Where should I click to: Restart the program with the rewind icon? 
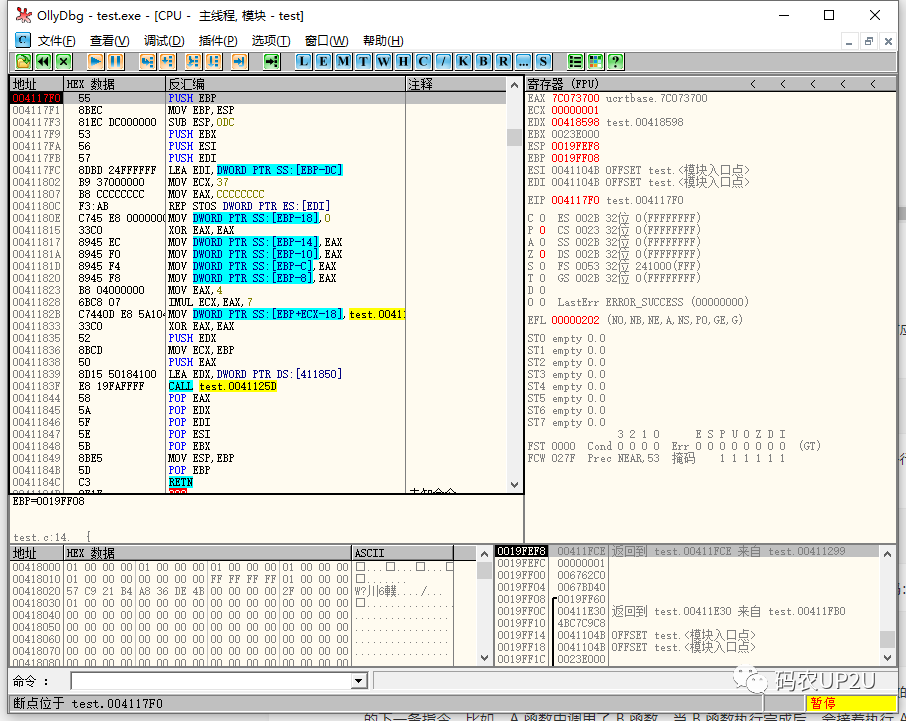43,61
